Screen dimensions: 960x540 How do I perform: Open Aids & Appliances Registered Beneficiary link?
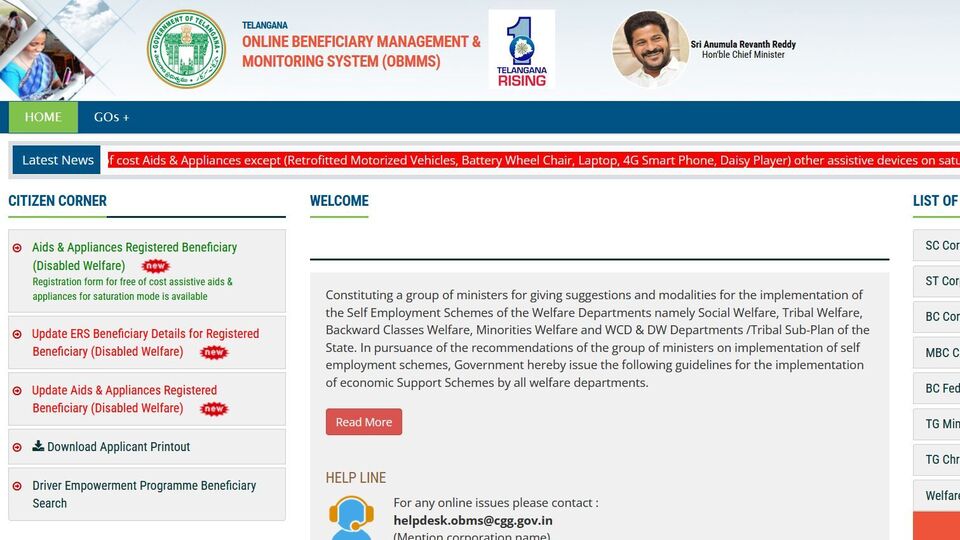(x=134, y=256)
